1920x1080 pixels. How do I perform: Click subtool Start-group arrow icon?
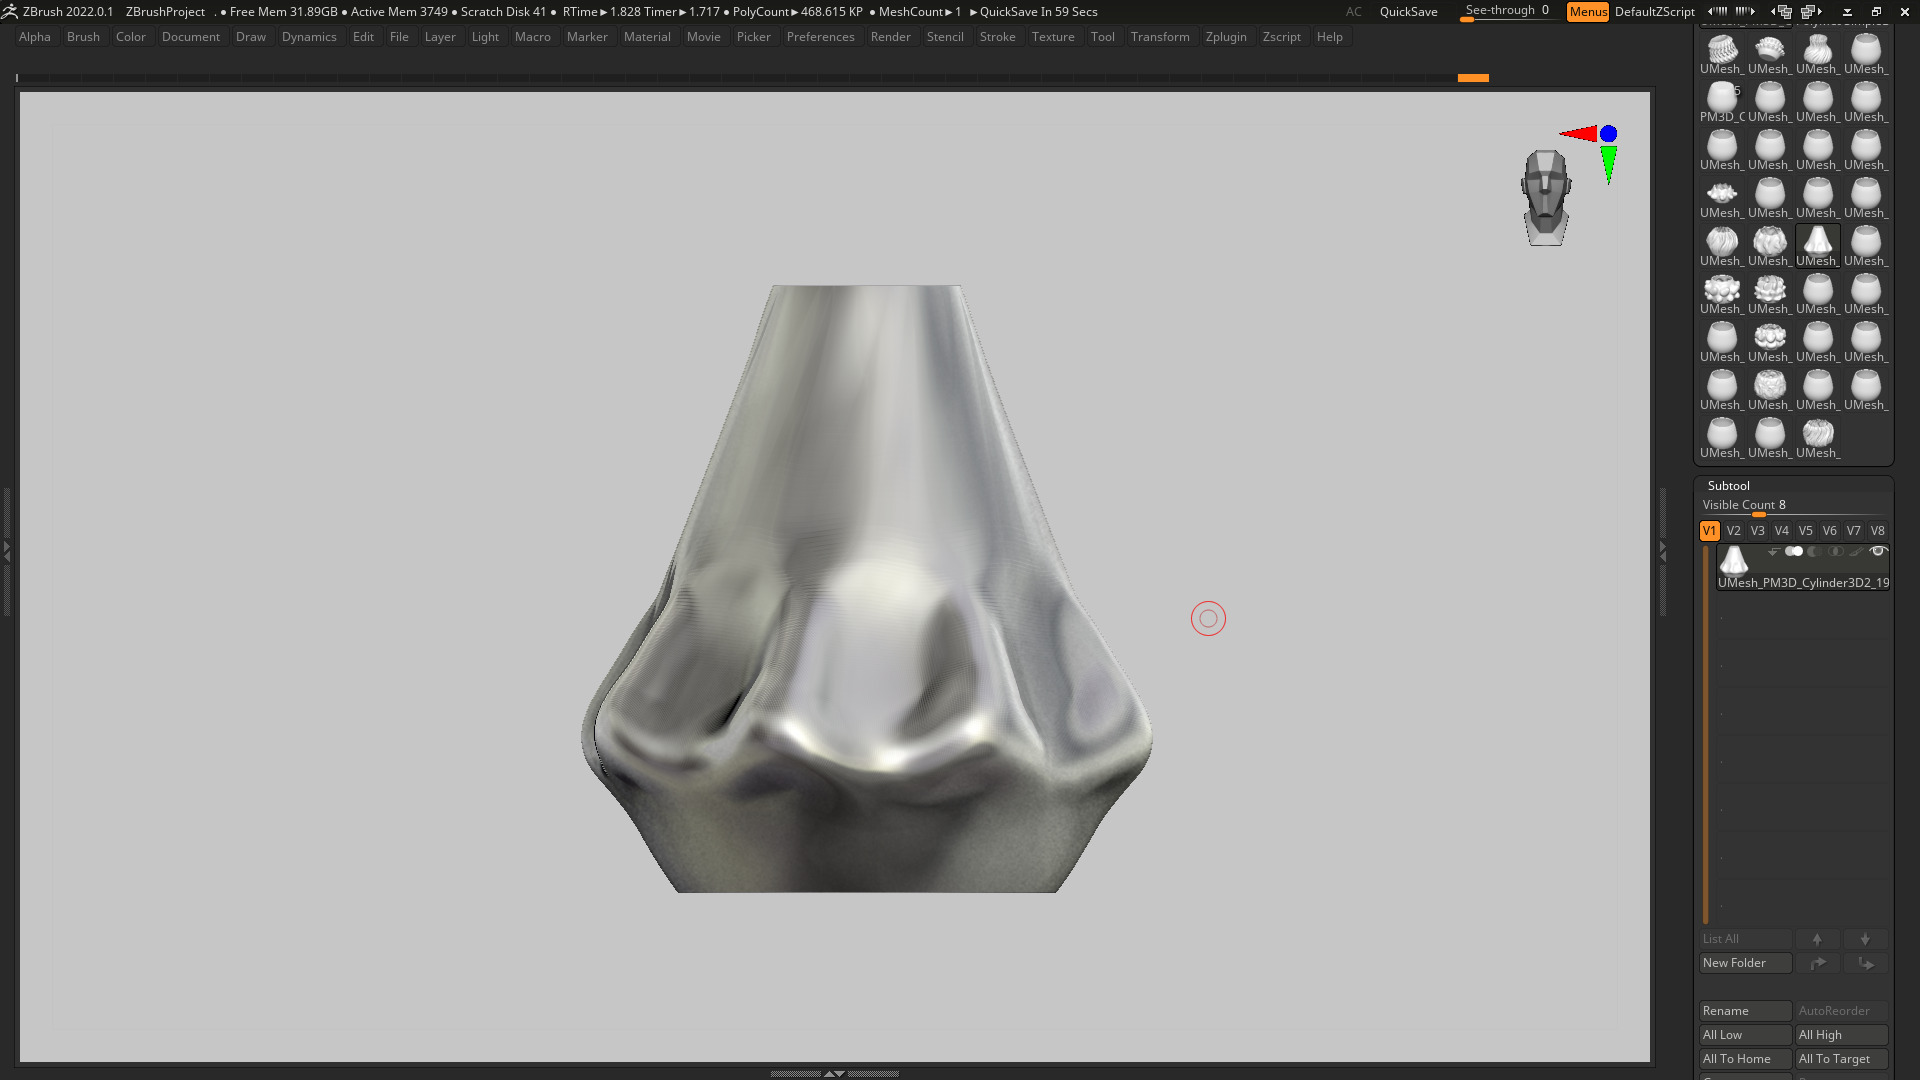1773,552
